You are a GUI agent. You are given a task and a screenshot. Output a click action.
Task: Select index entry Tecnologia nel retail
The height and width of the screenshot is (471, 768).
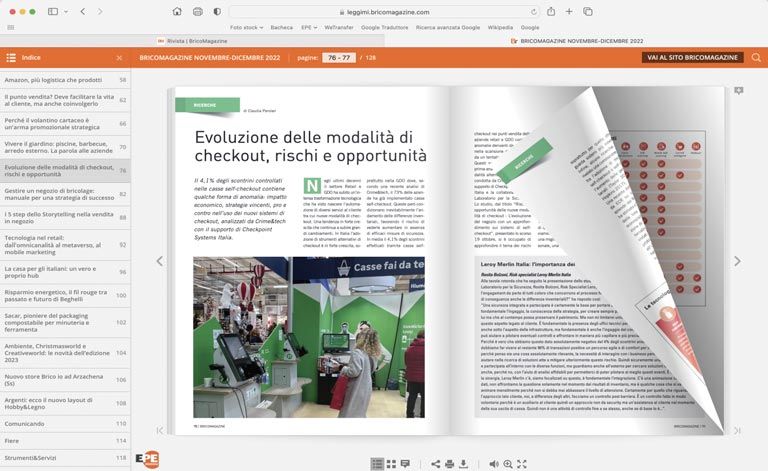[65, 245]
